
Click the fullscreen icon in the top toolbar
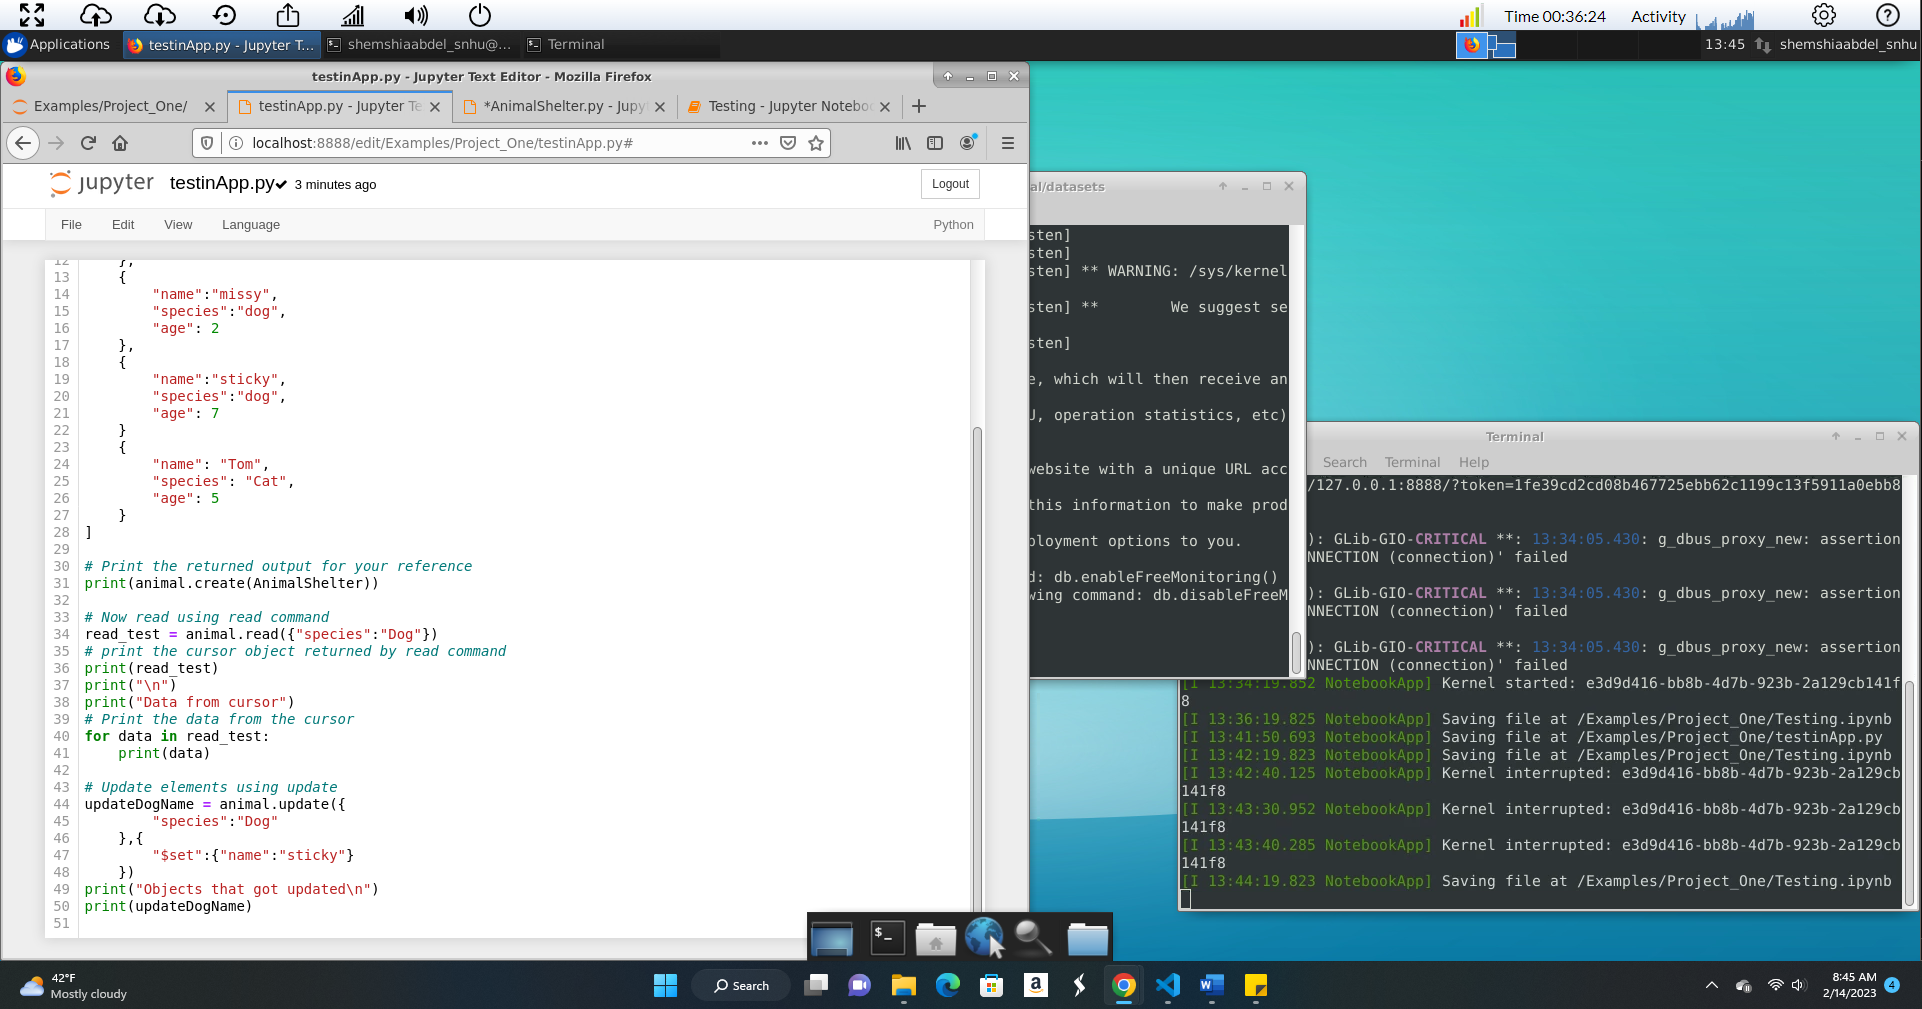point(32,15)
